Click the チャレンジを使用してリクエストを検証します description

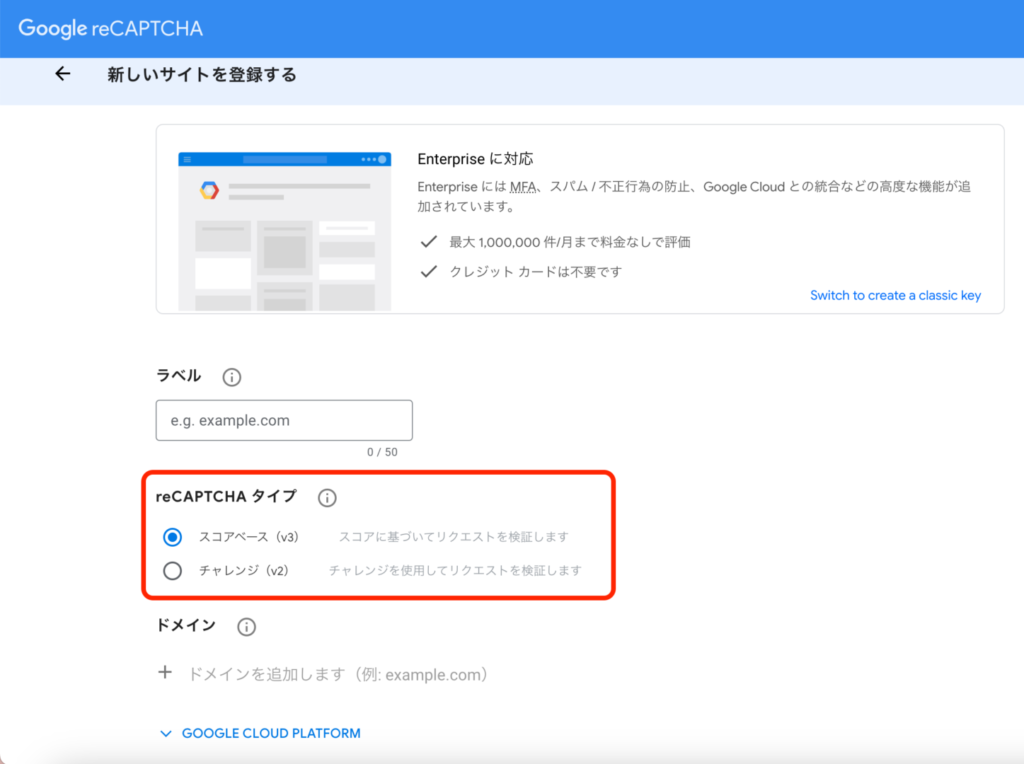[455, 571]
